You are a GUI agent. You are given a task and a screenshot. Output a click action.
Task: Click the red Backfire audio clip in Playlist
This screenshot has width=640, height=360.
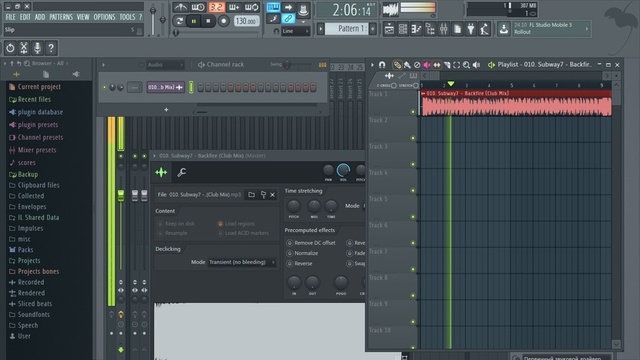tap(516, 104)
